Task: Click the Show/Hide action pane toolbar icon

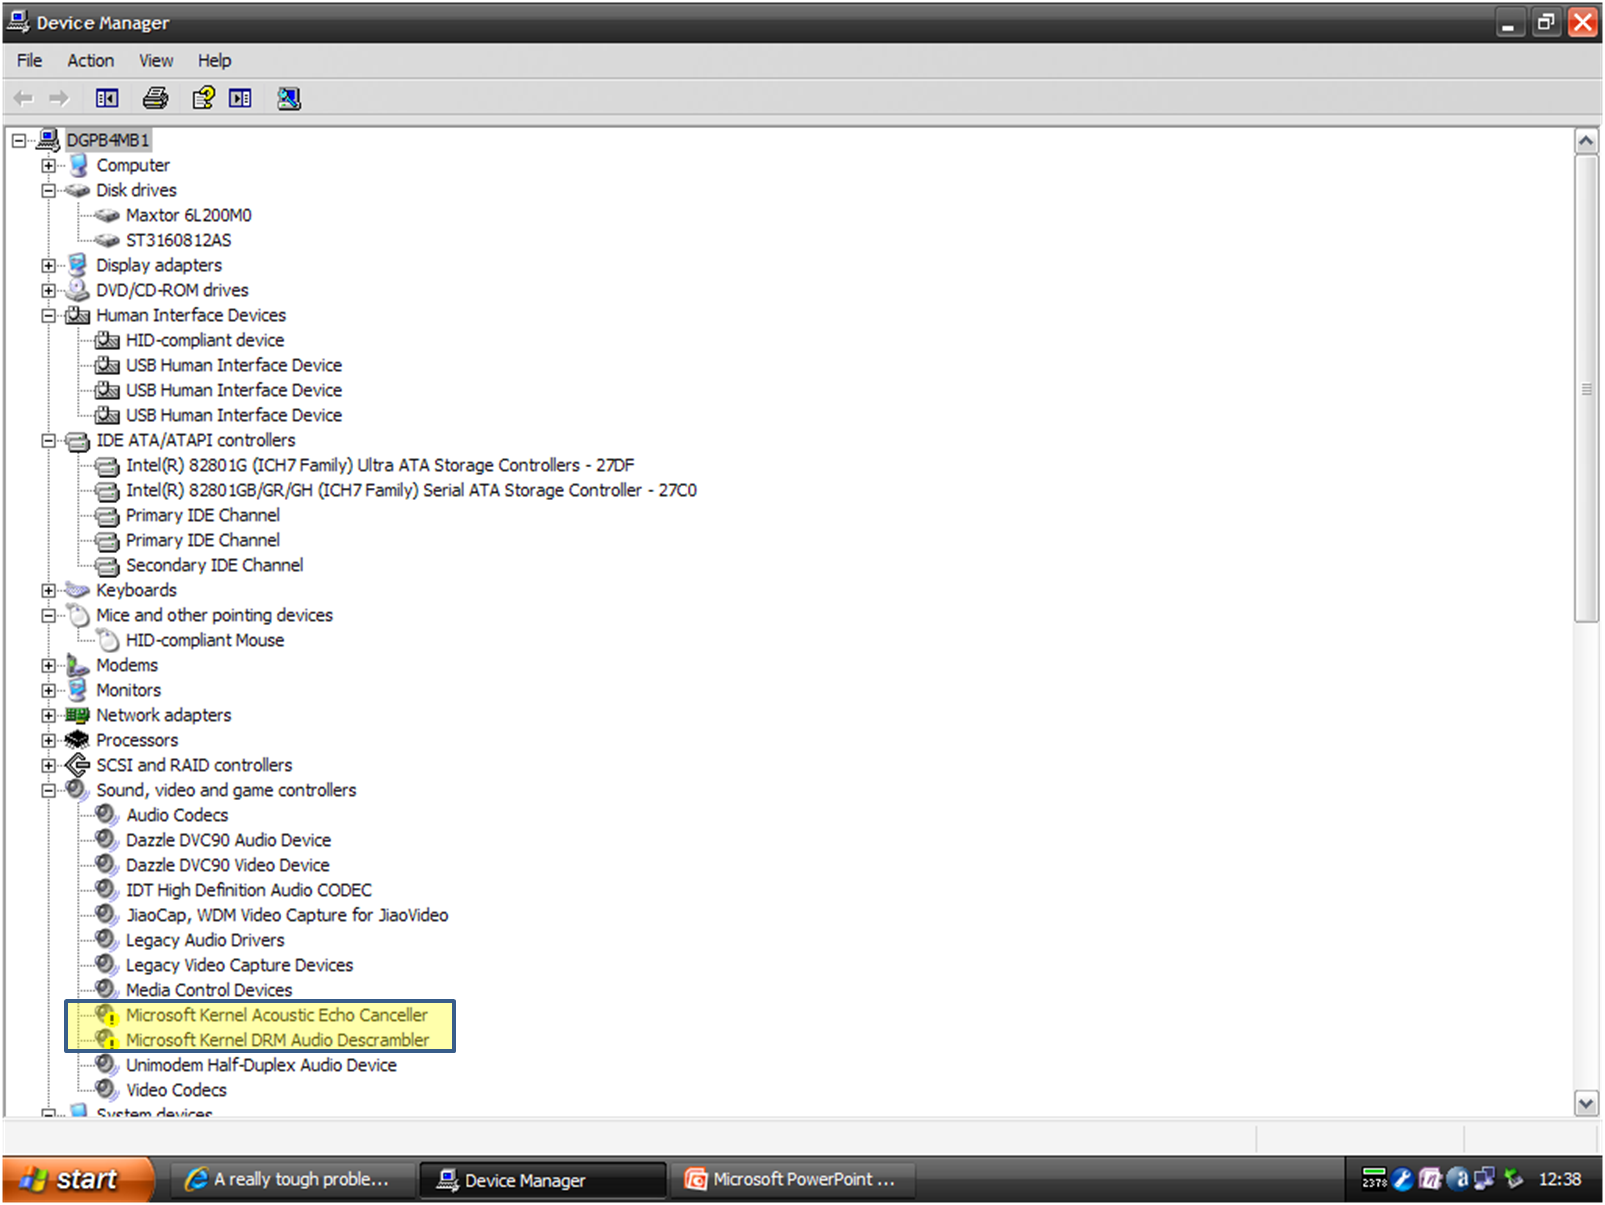Action: coord(241,98)
